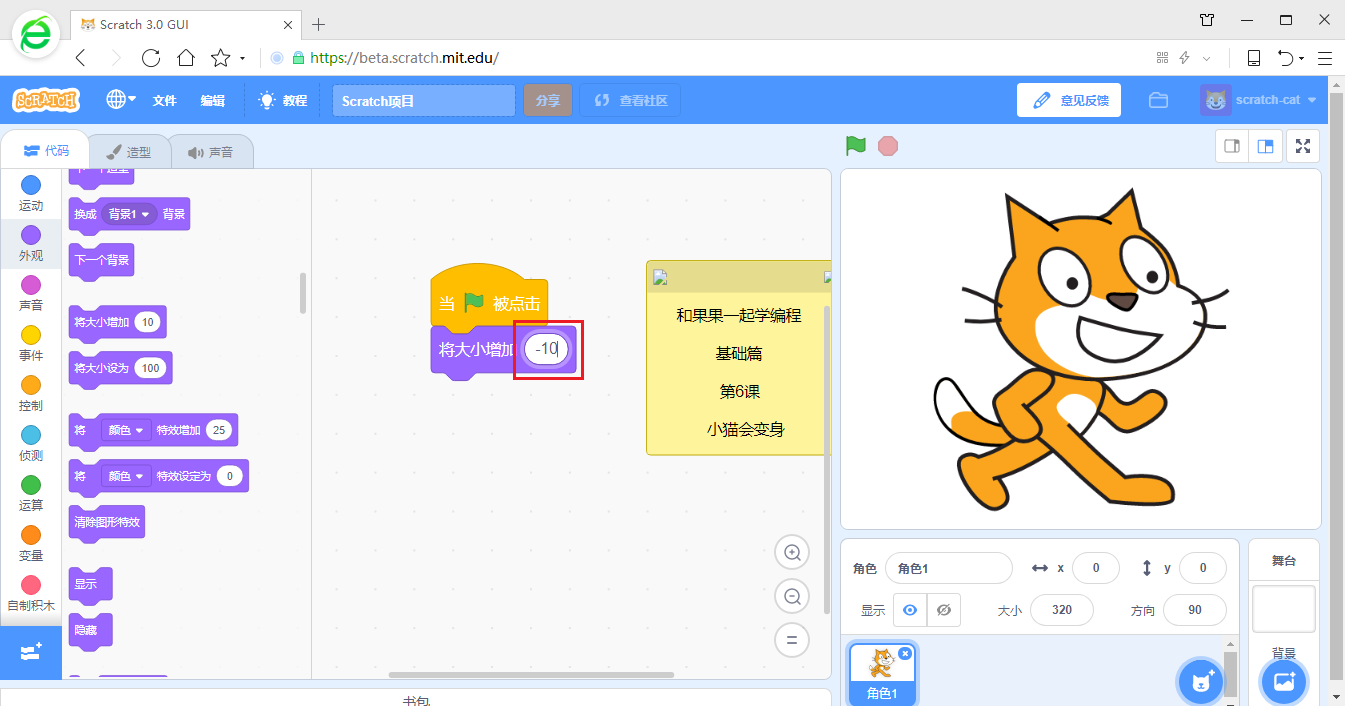
Task: Select the 事件 events category
Action: pos(31,344)
